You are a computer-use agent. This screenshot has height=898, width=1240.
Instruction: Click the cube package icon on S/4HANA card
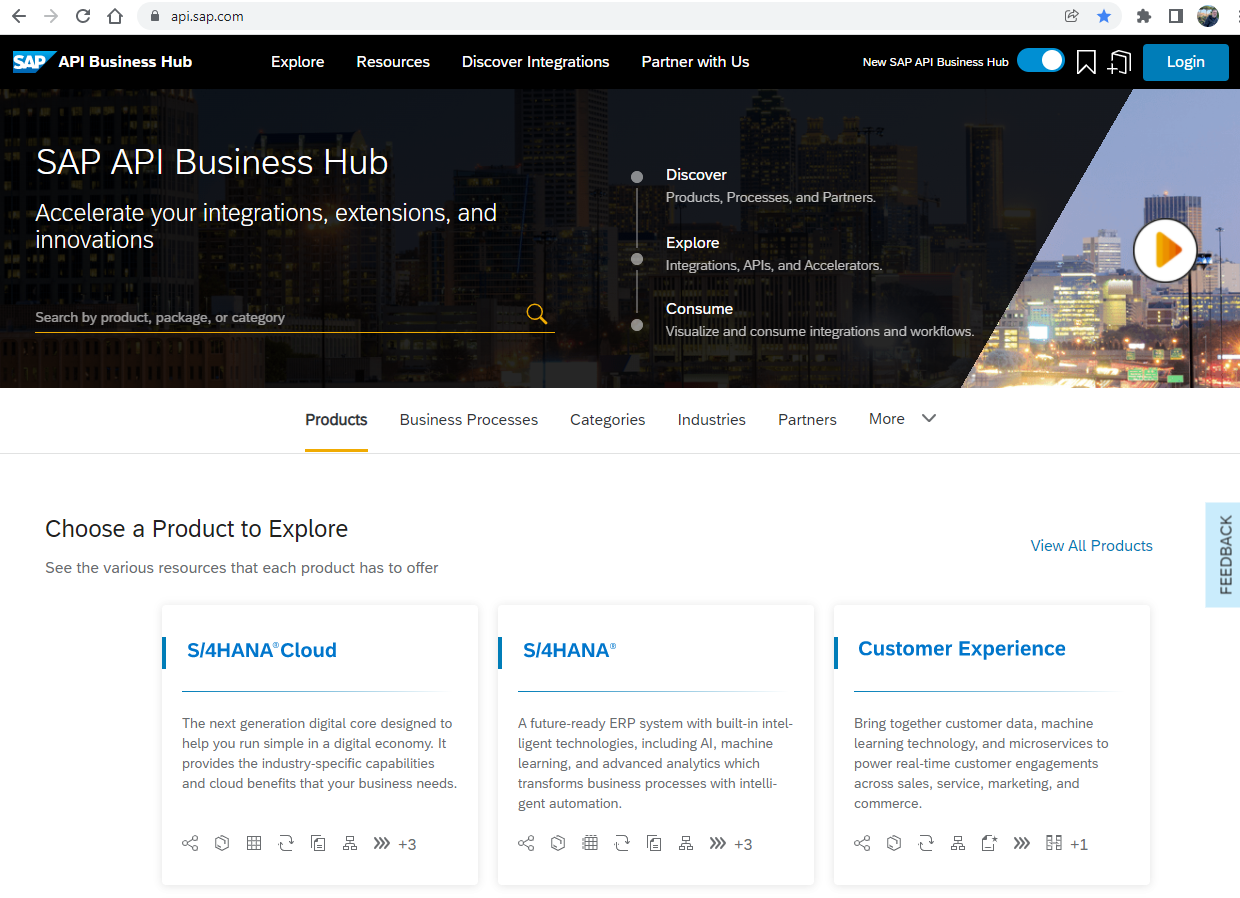tap(558, 843)
